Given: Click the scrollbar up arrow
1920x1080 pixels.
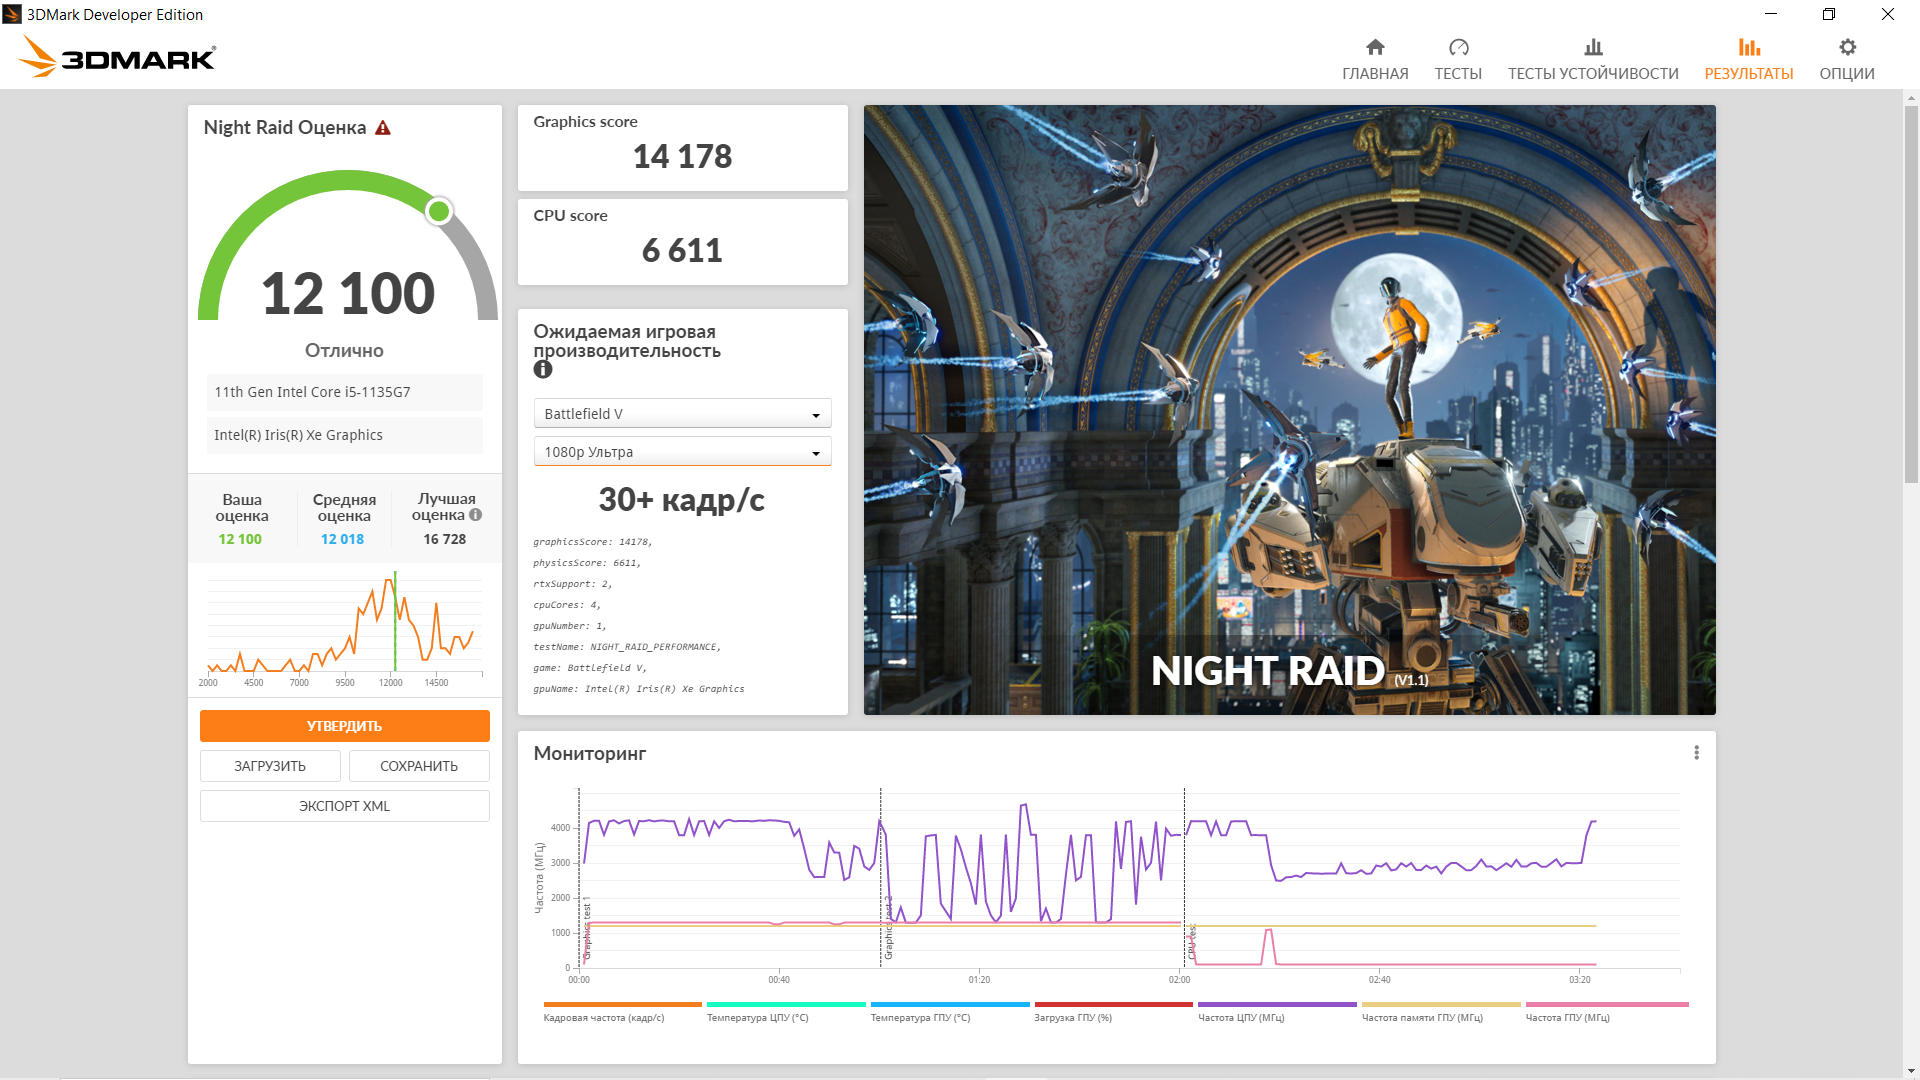Looking at the screenshot, I should pyautogui.click(x=1911, y=98).
